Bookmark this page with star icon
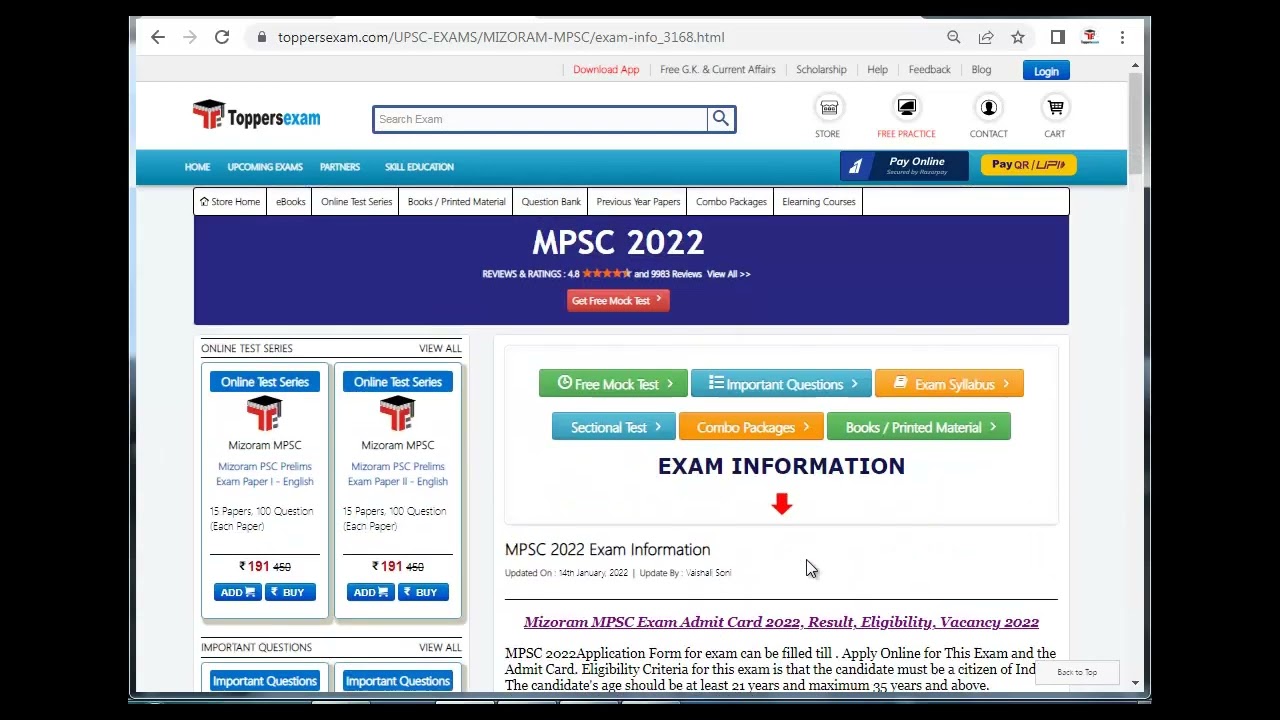This screenshot has width=1280, height=720. click(x=1018, y=37)
